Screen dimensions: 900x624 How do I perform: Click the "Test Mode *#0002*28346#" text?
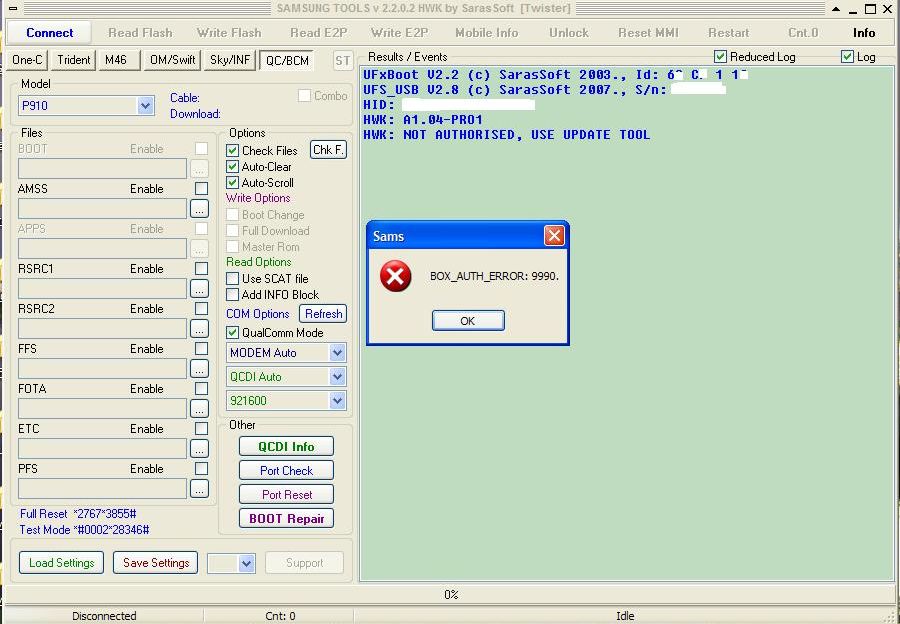pyautogui.click(x=84, y=530)
